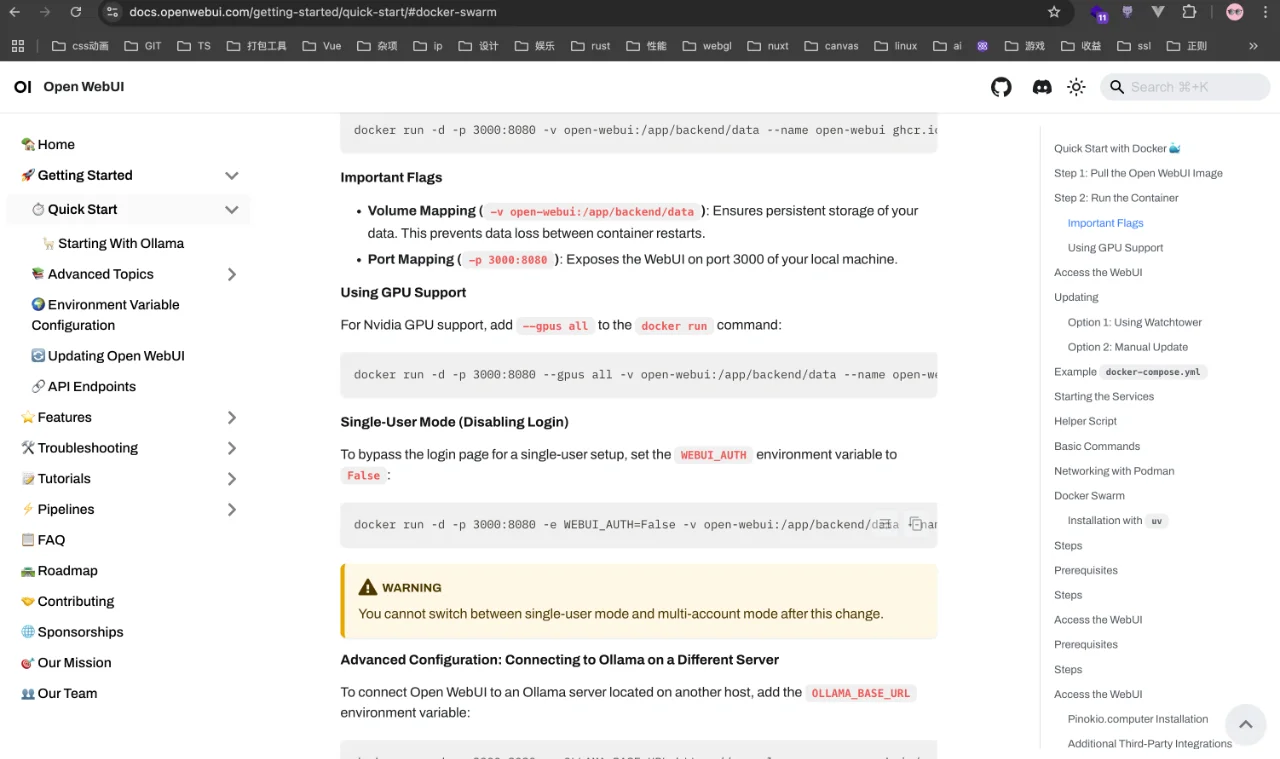The width and height of the screenshot is (1280, 759).
Task: Open the apps grid in bookmarks bar
Action: pos(18,46)
